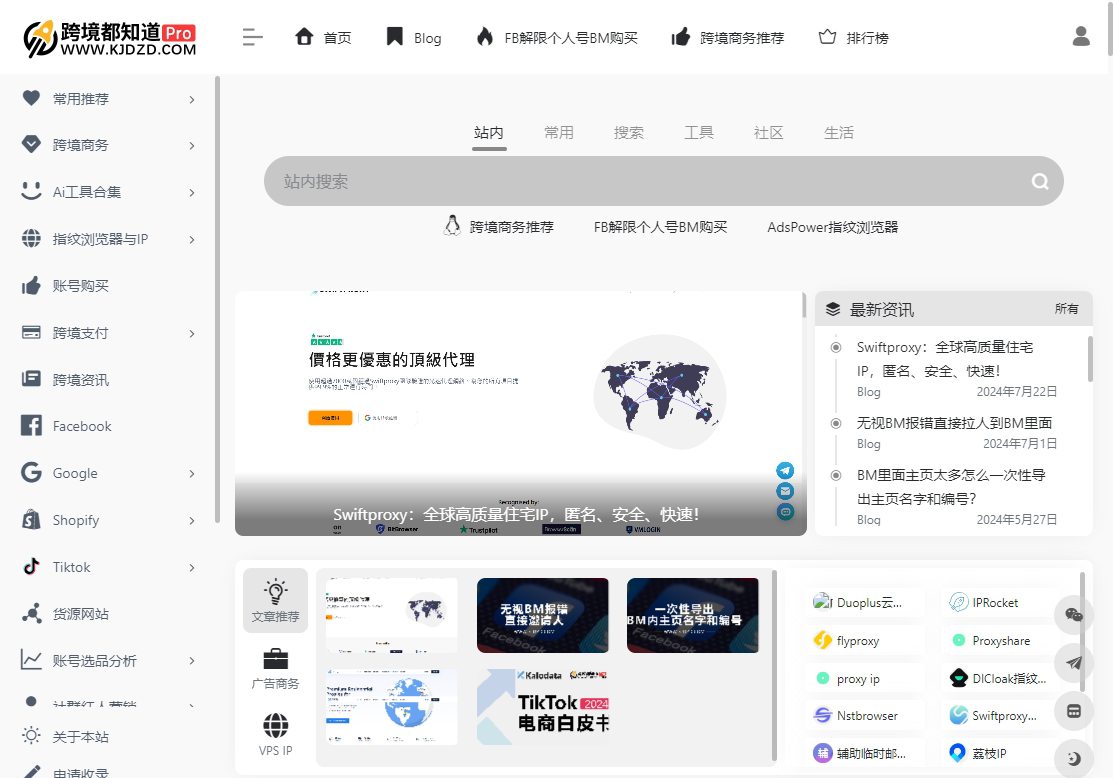
Task: Click the heart icon beside 常用推荐
Action: 31,98
